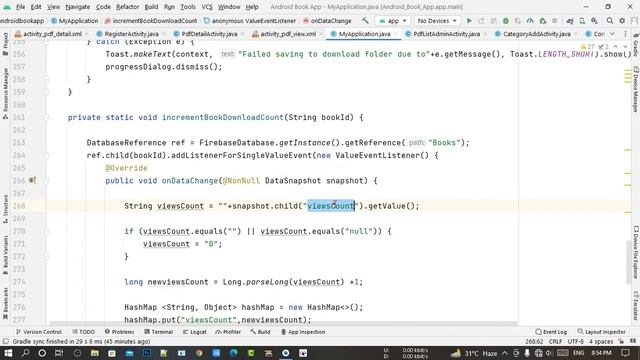Click the CRLF line separator in status bar
The image size is (640, 360).
(x=555, y=341)
